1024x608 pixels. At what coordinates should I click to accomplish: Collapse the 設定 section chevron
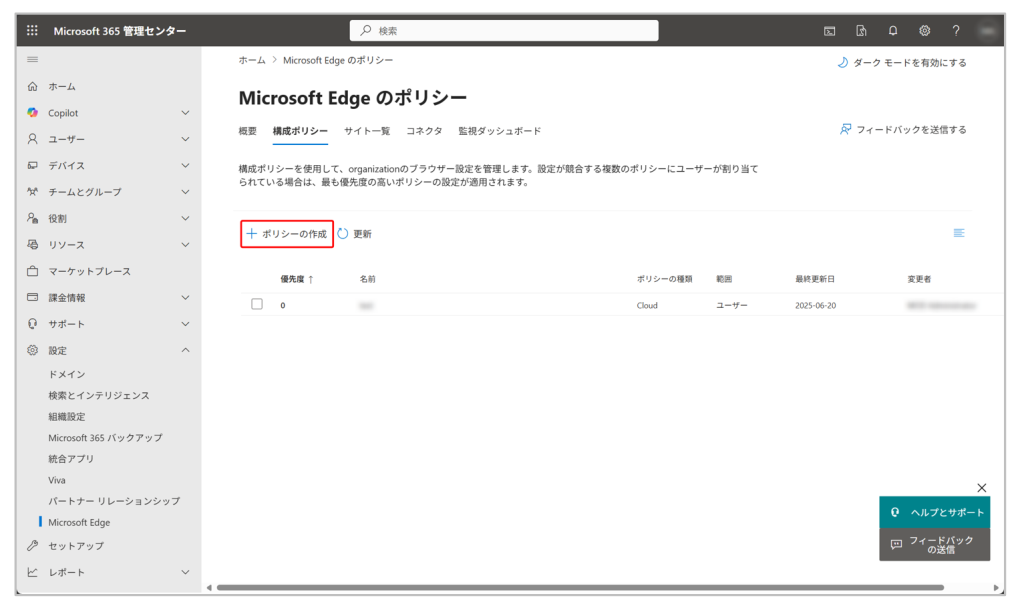tap(185, 350)
